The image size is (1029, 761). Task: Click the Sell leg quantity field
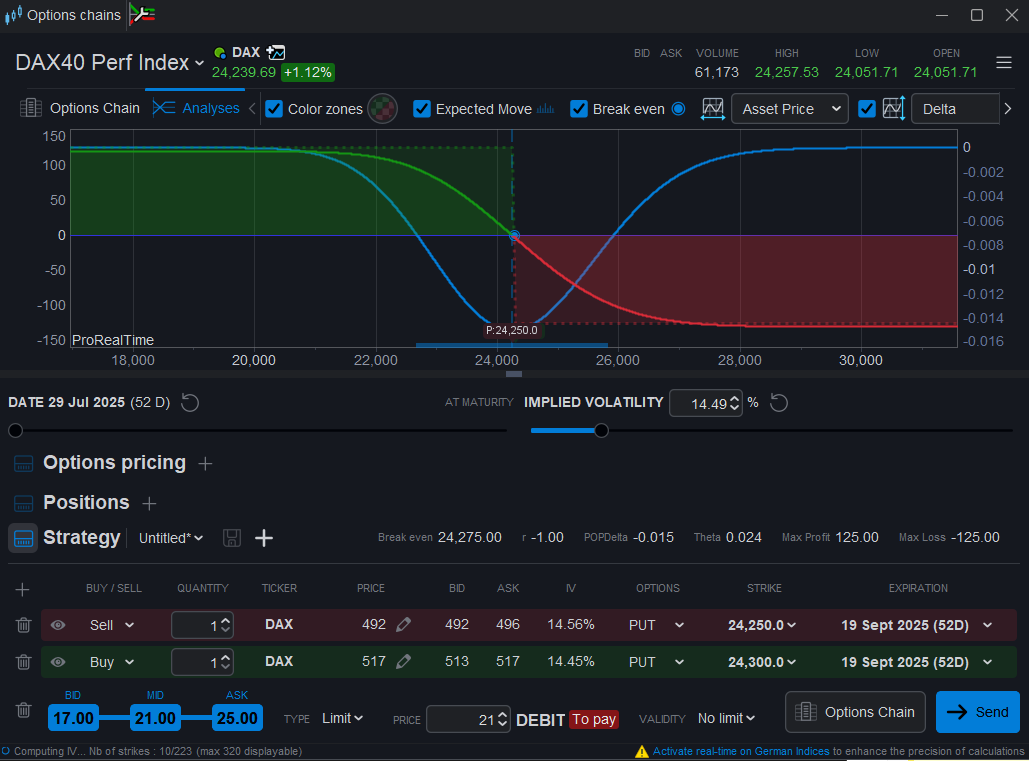click(x=202, y=625)
